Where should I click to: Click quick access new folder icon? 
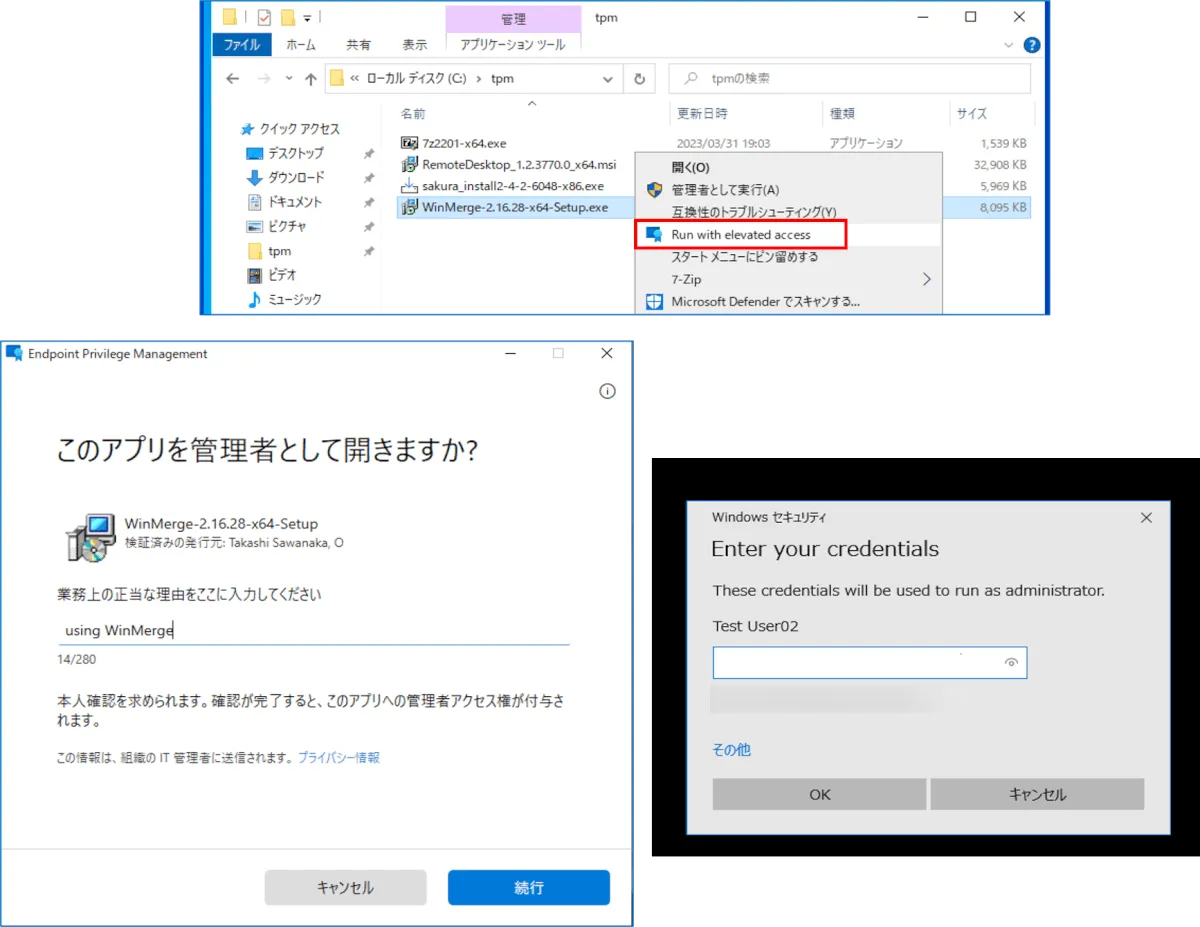point(288,17)
